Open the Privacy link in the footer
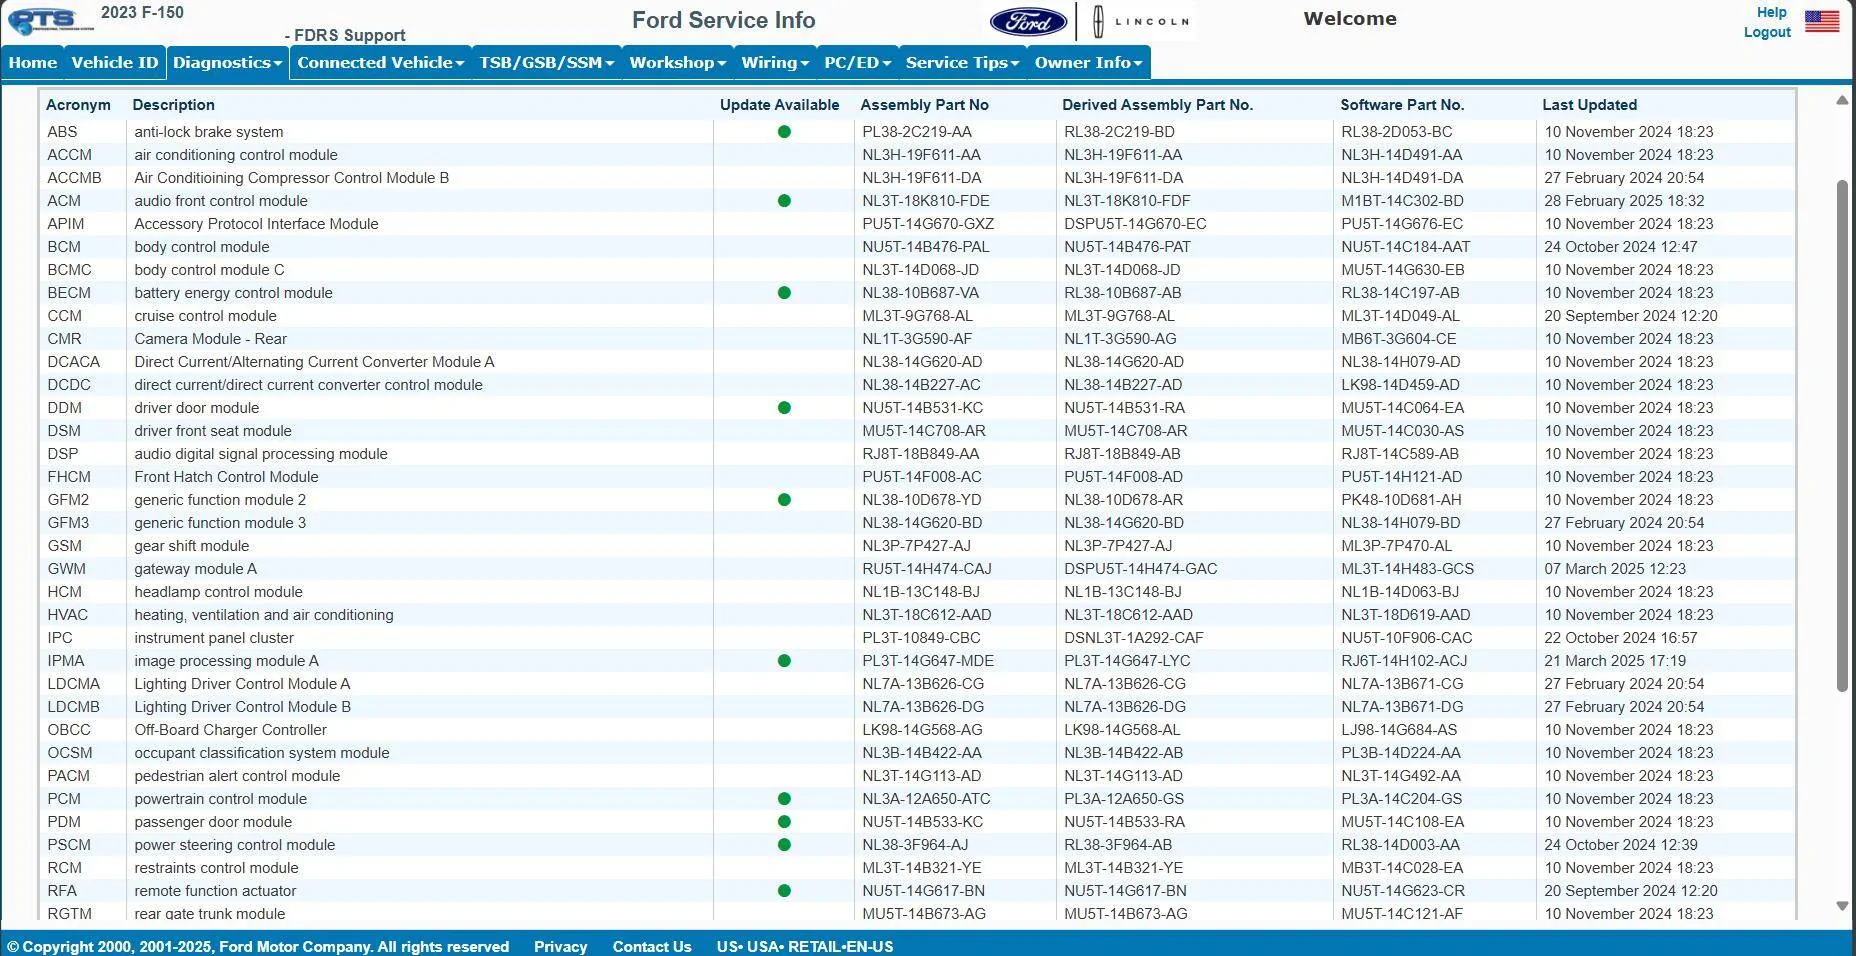The image size is (1856, 956). pyautogui.click(x=560, y=946)
